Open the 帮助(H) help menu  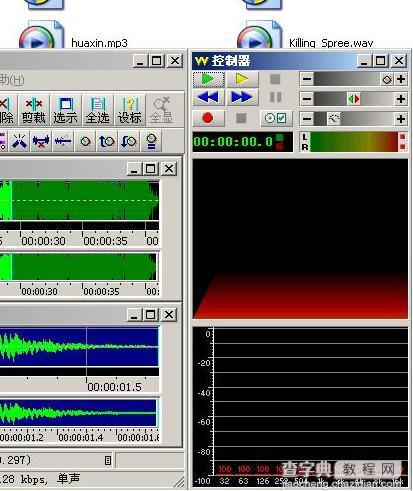(12, 80)
